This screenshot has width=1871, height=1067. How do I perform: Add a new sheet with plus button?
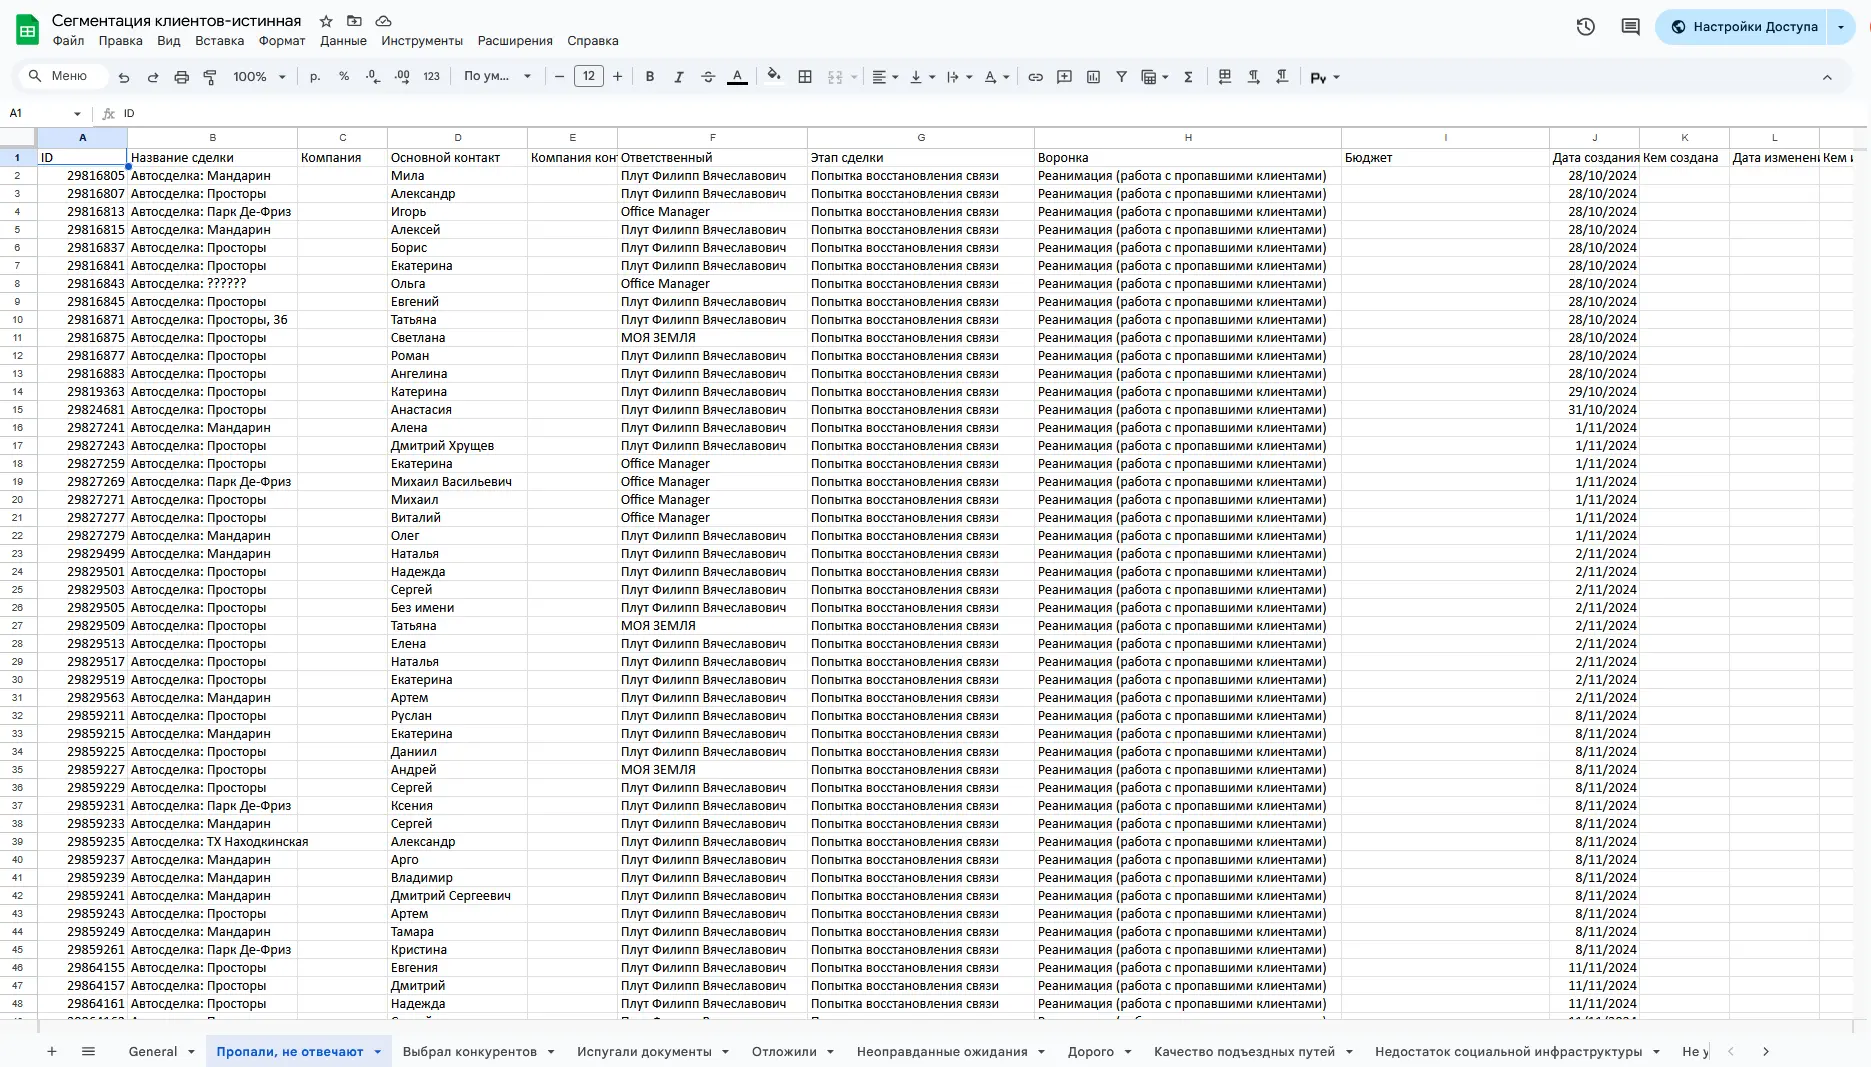[52, 1051]
